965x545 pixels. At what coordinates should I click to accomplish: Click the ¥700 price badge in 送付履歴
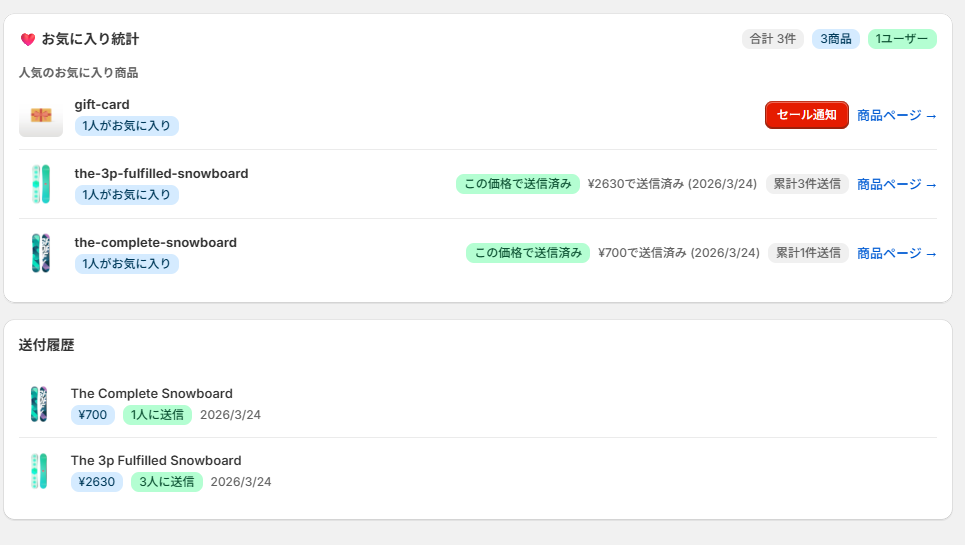[x=93, y=415]
